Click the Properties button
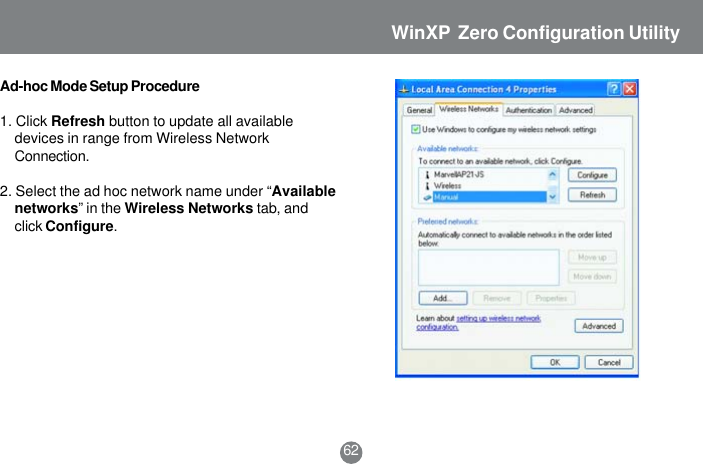Viewport: 703px width, 464px height. (x=551, y=298)
